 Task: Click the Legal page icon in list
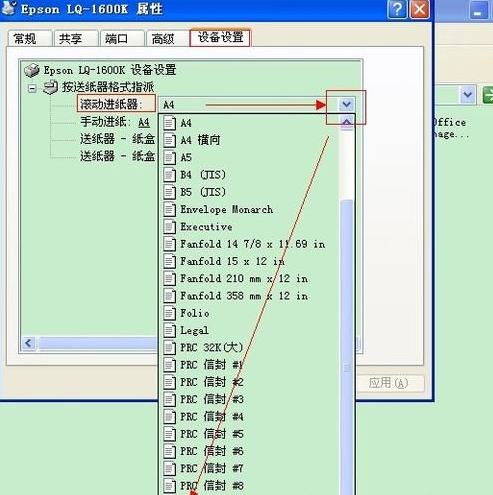tap(169, 330)
